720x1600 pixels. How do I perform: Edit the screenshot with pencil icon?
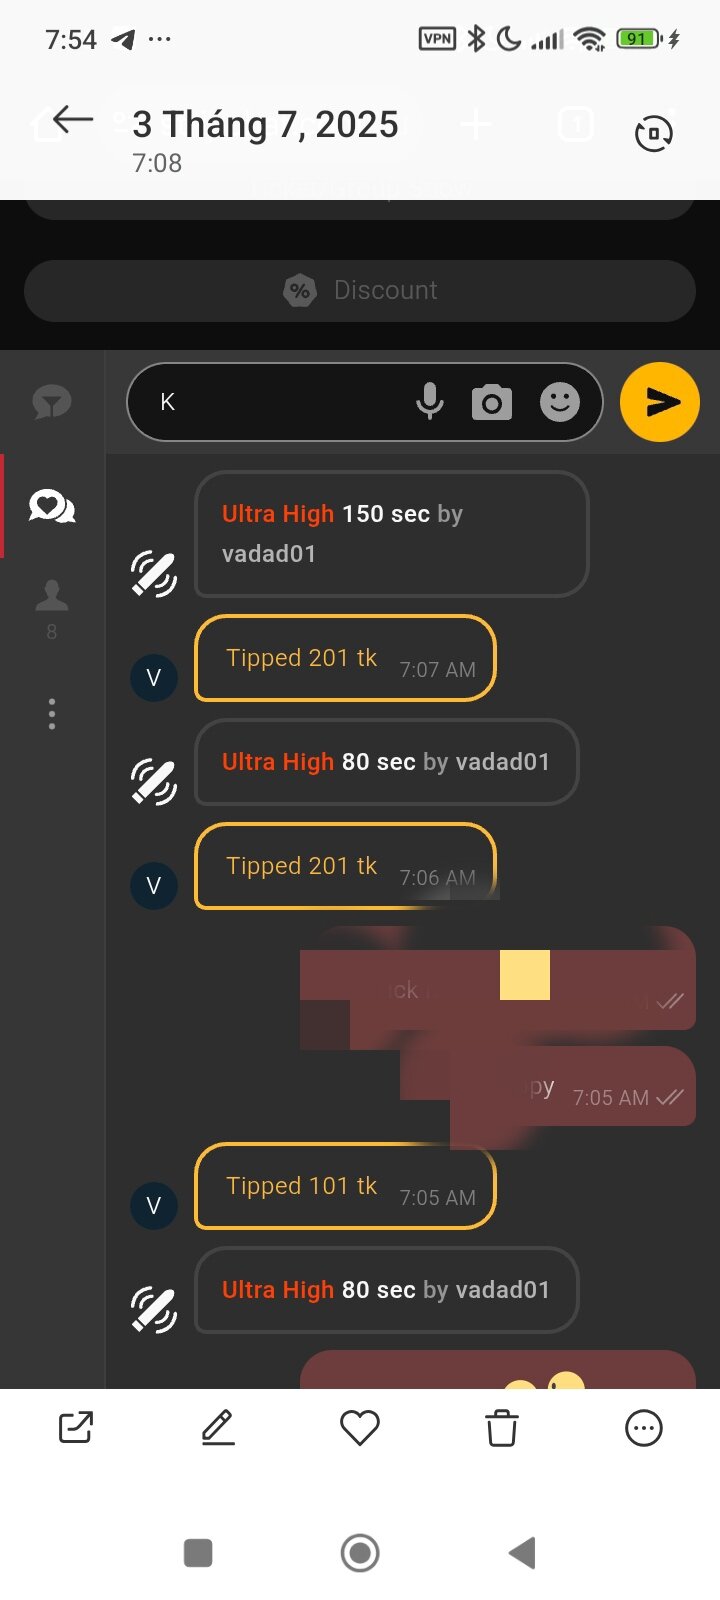218,1427
